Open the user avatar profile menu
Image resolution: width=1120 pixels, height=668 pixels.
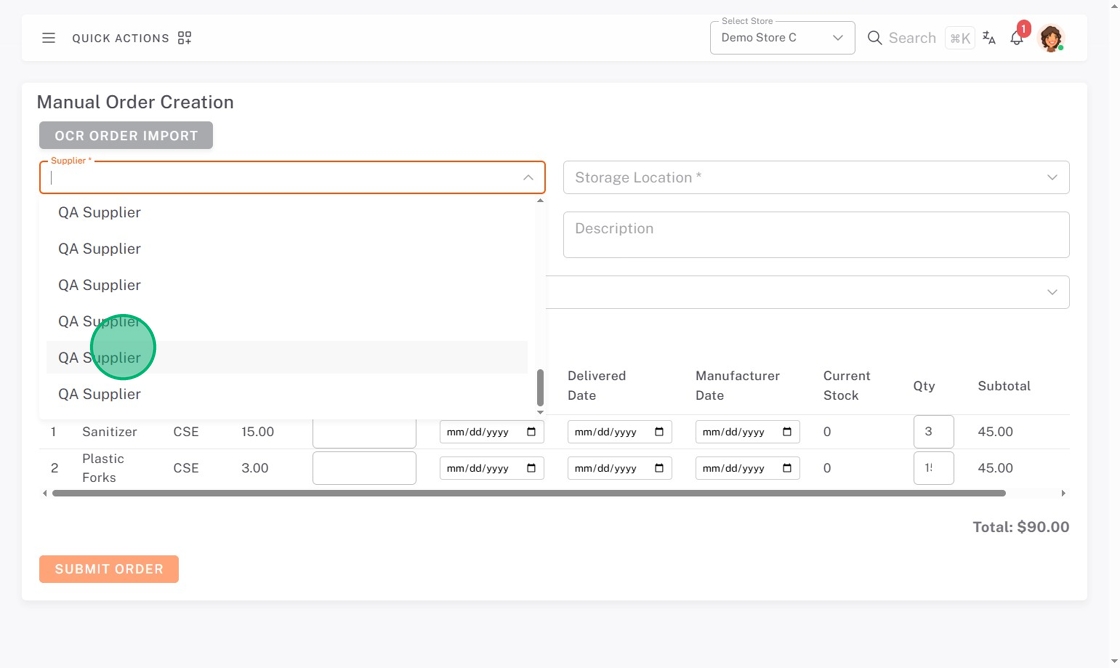[1050, 38]
